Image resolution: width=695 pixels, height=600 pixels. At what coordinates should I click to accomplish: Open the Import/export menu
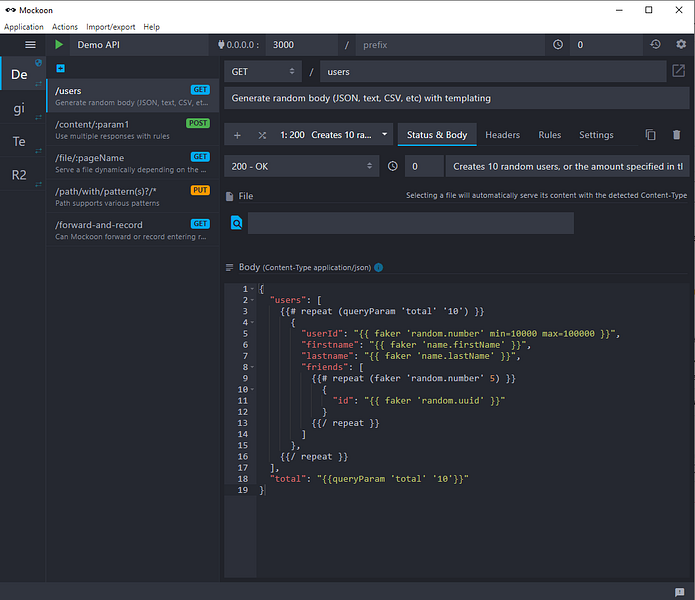110,27
